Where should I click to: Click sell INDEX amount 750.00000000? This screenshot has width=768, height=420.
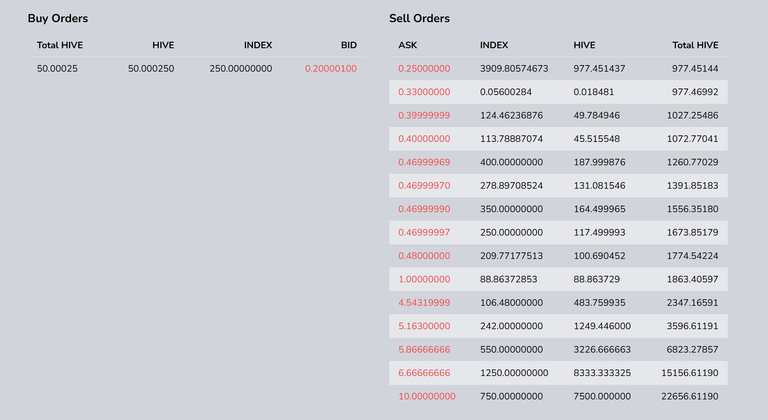click(511, 396)
